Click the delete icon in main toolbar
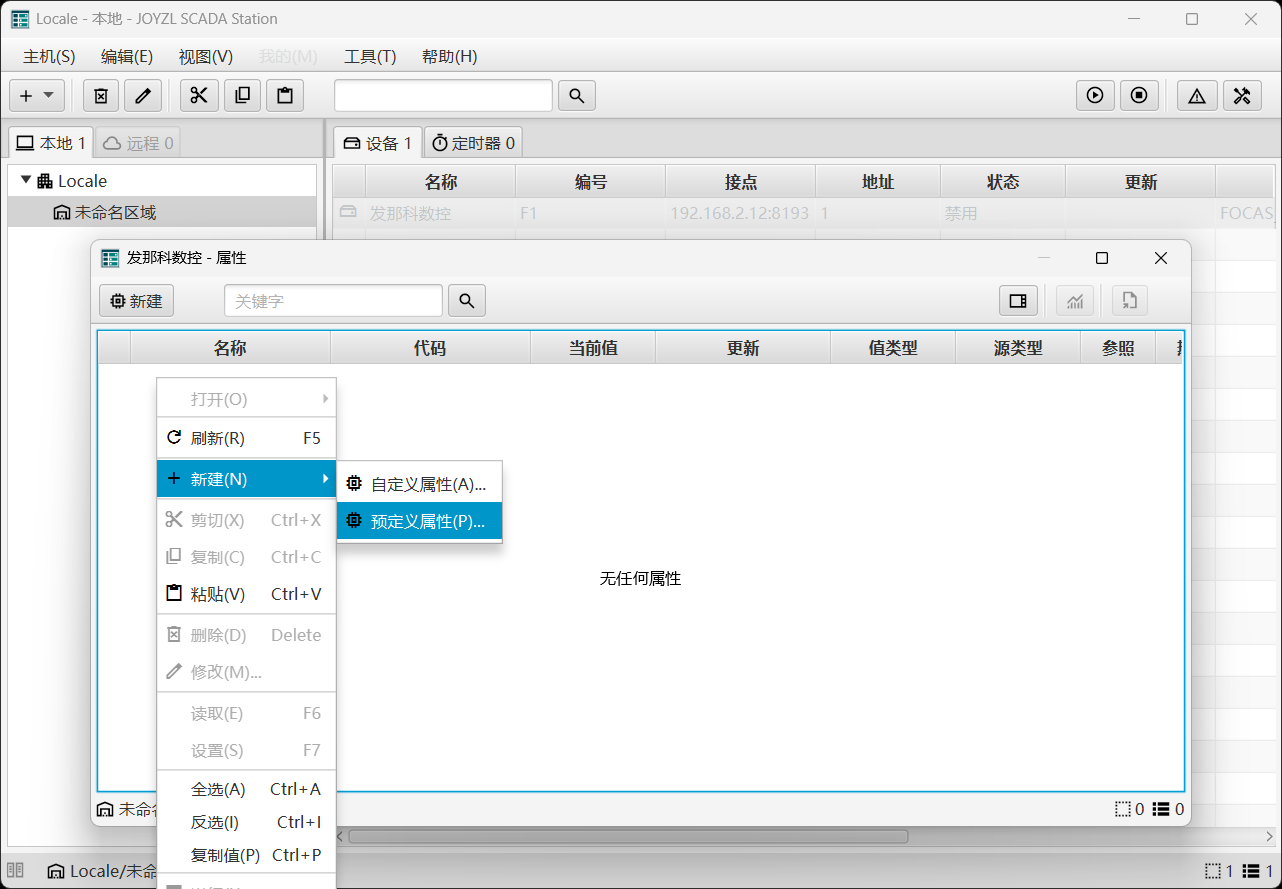This screenshot has height=889, width=1282. point(101,95)
